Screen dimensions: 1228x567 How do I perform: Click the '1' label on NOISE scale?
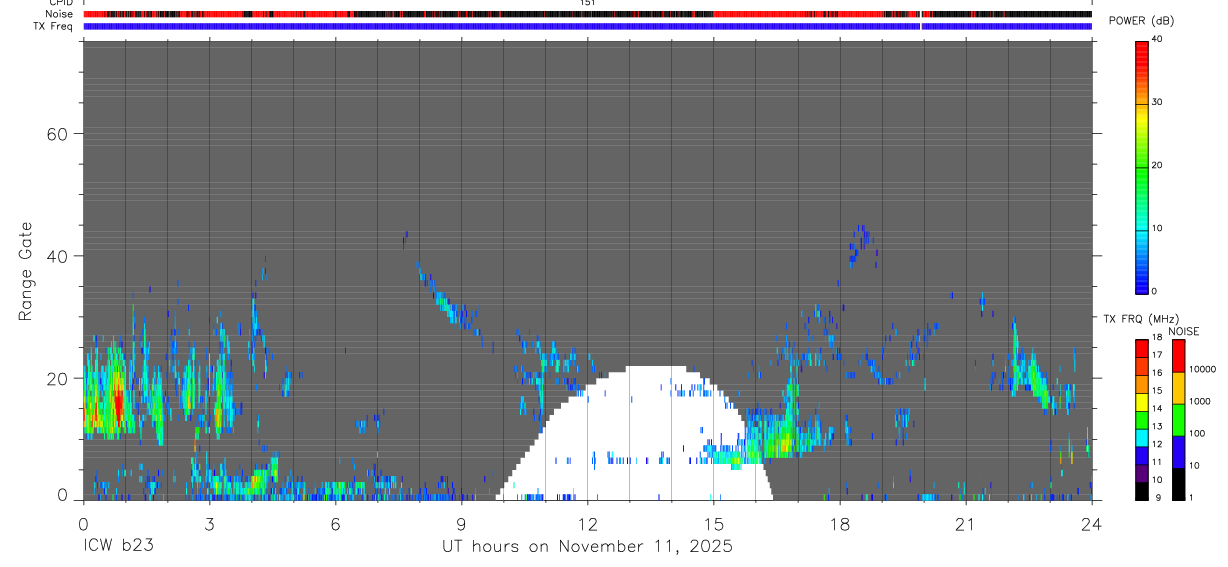[x=1192, y=497]
